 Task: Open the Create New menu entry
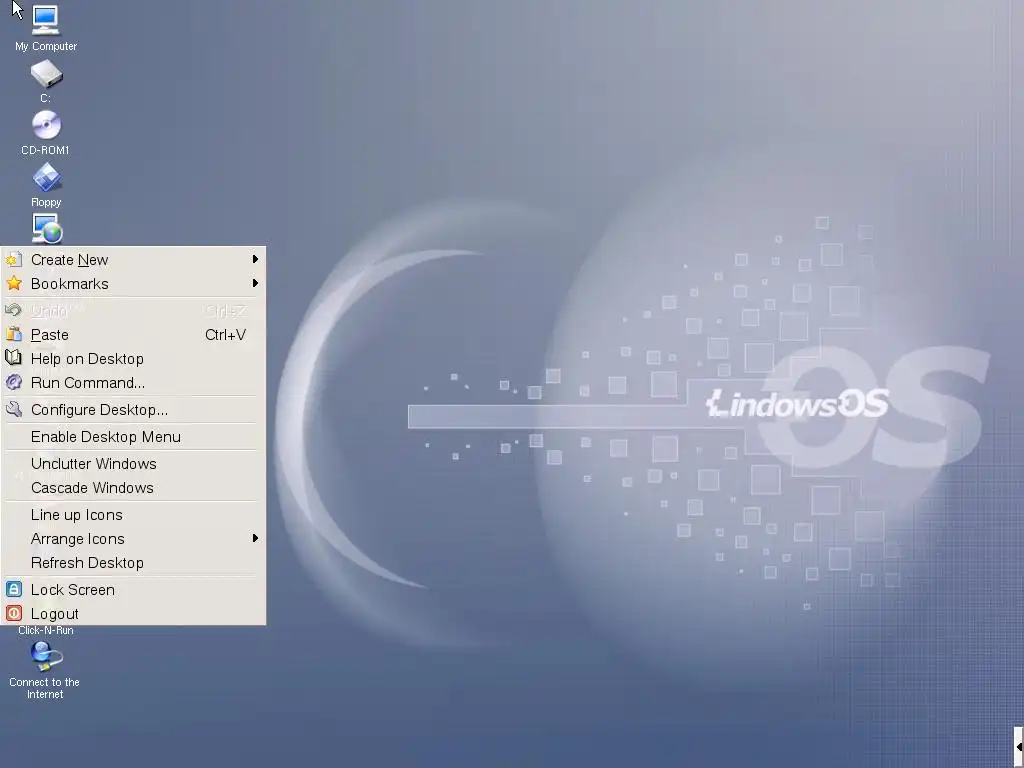(x=133, y=260)
